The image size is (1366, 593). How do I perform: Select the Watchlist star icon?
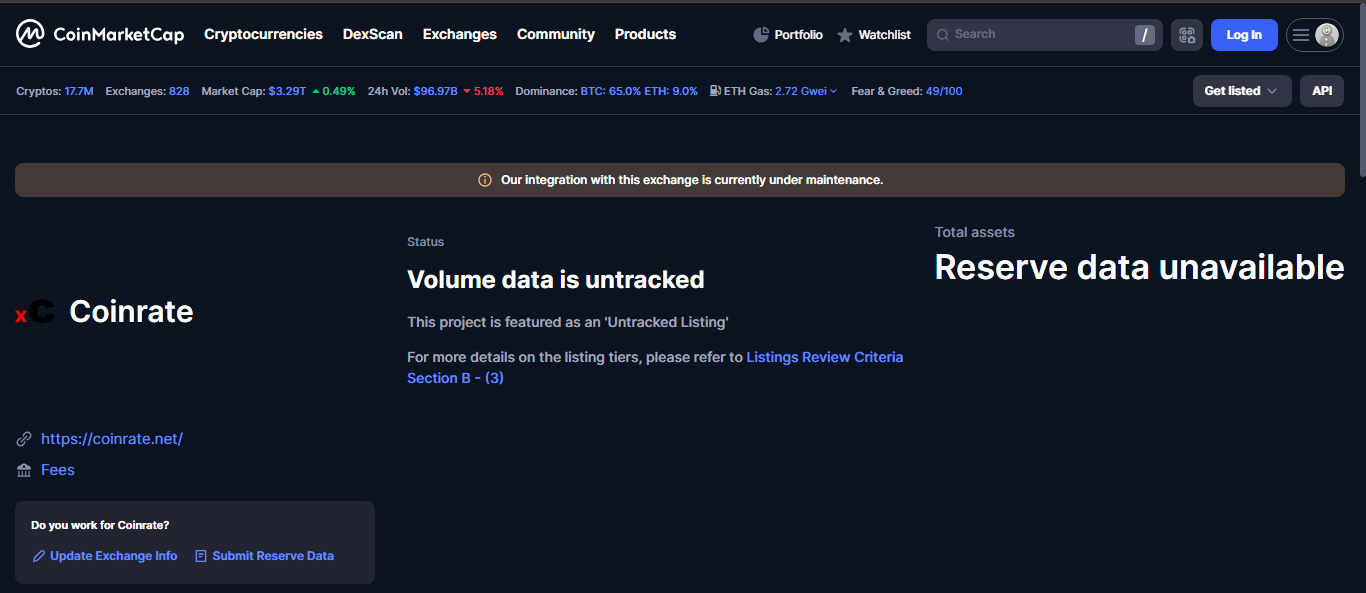(x=845, y=34)
